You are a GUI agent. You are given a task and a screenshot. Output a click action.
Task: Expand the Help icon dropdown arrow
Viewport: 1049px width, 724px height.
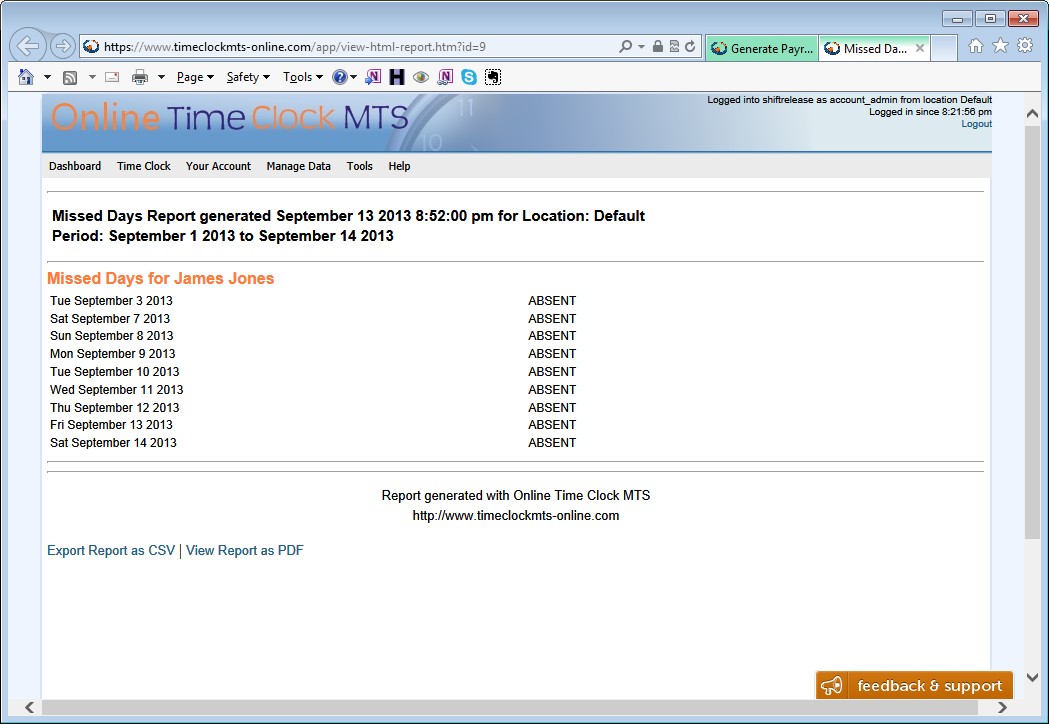pos(353,77)
